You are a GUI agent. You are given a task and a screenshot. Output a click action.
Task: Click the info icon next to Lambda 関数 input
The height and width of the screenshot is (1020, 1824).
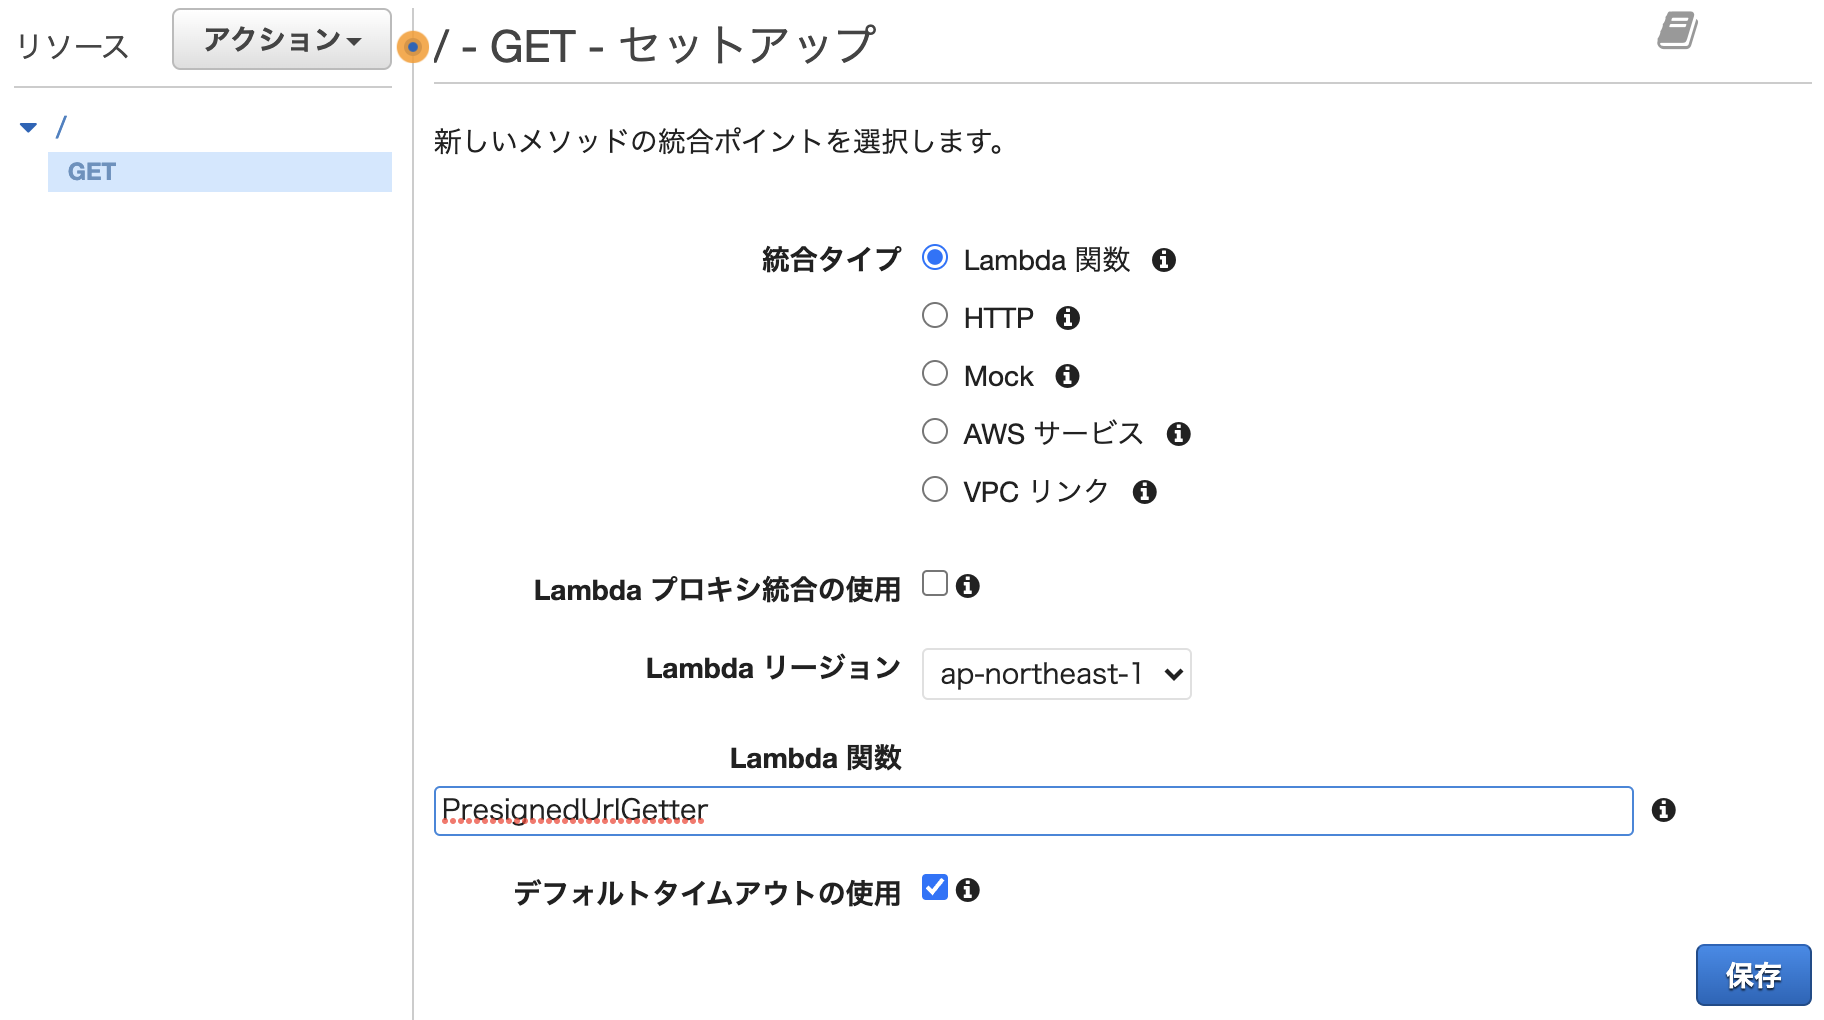click(1666, 812)
